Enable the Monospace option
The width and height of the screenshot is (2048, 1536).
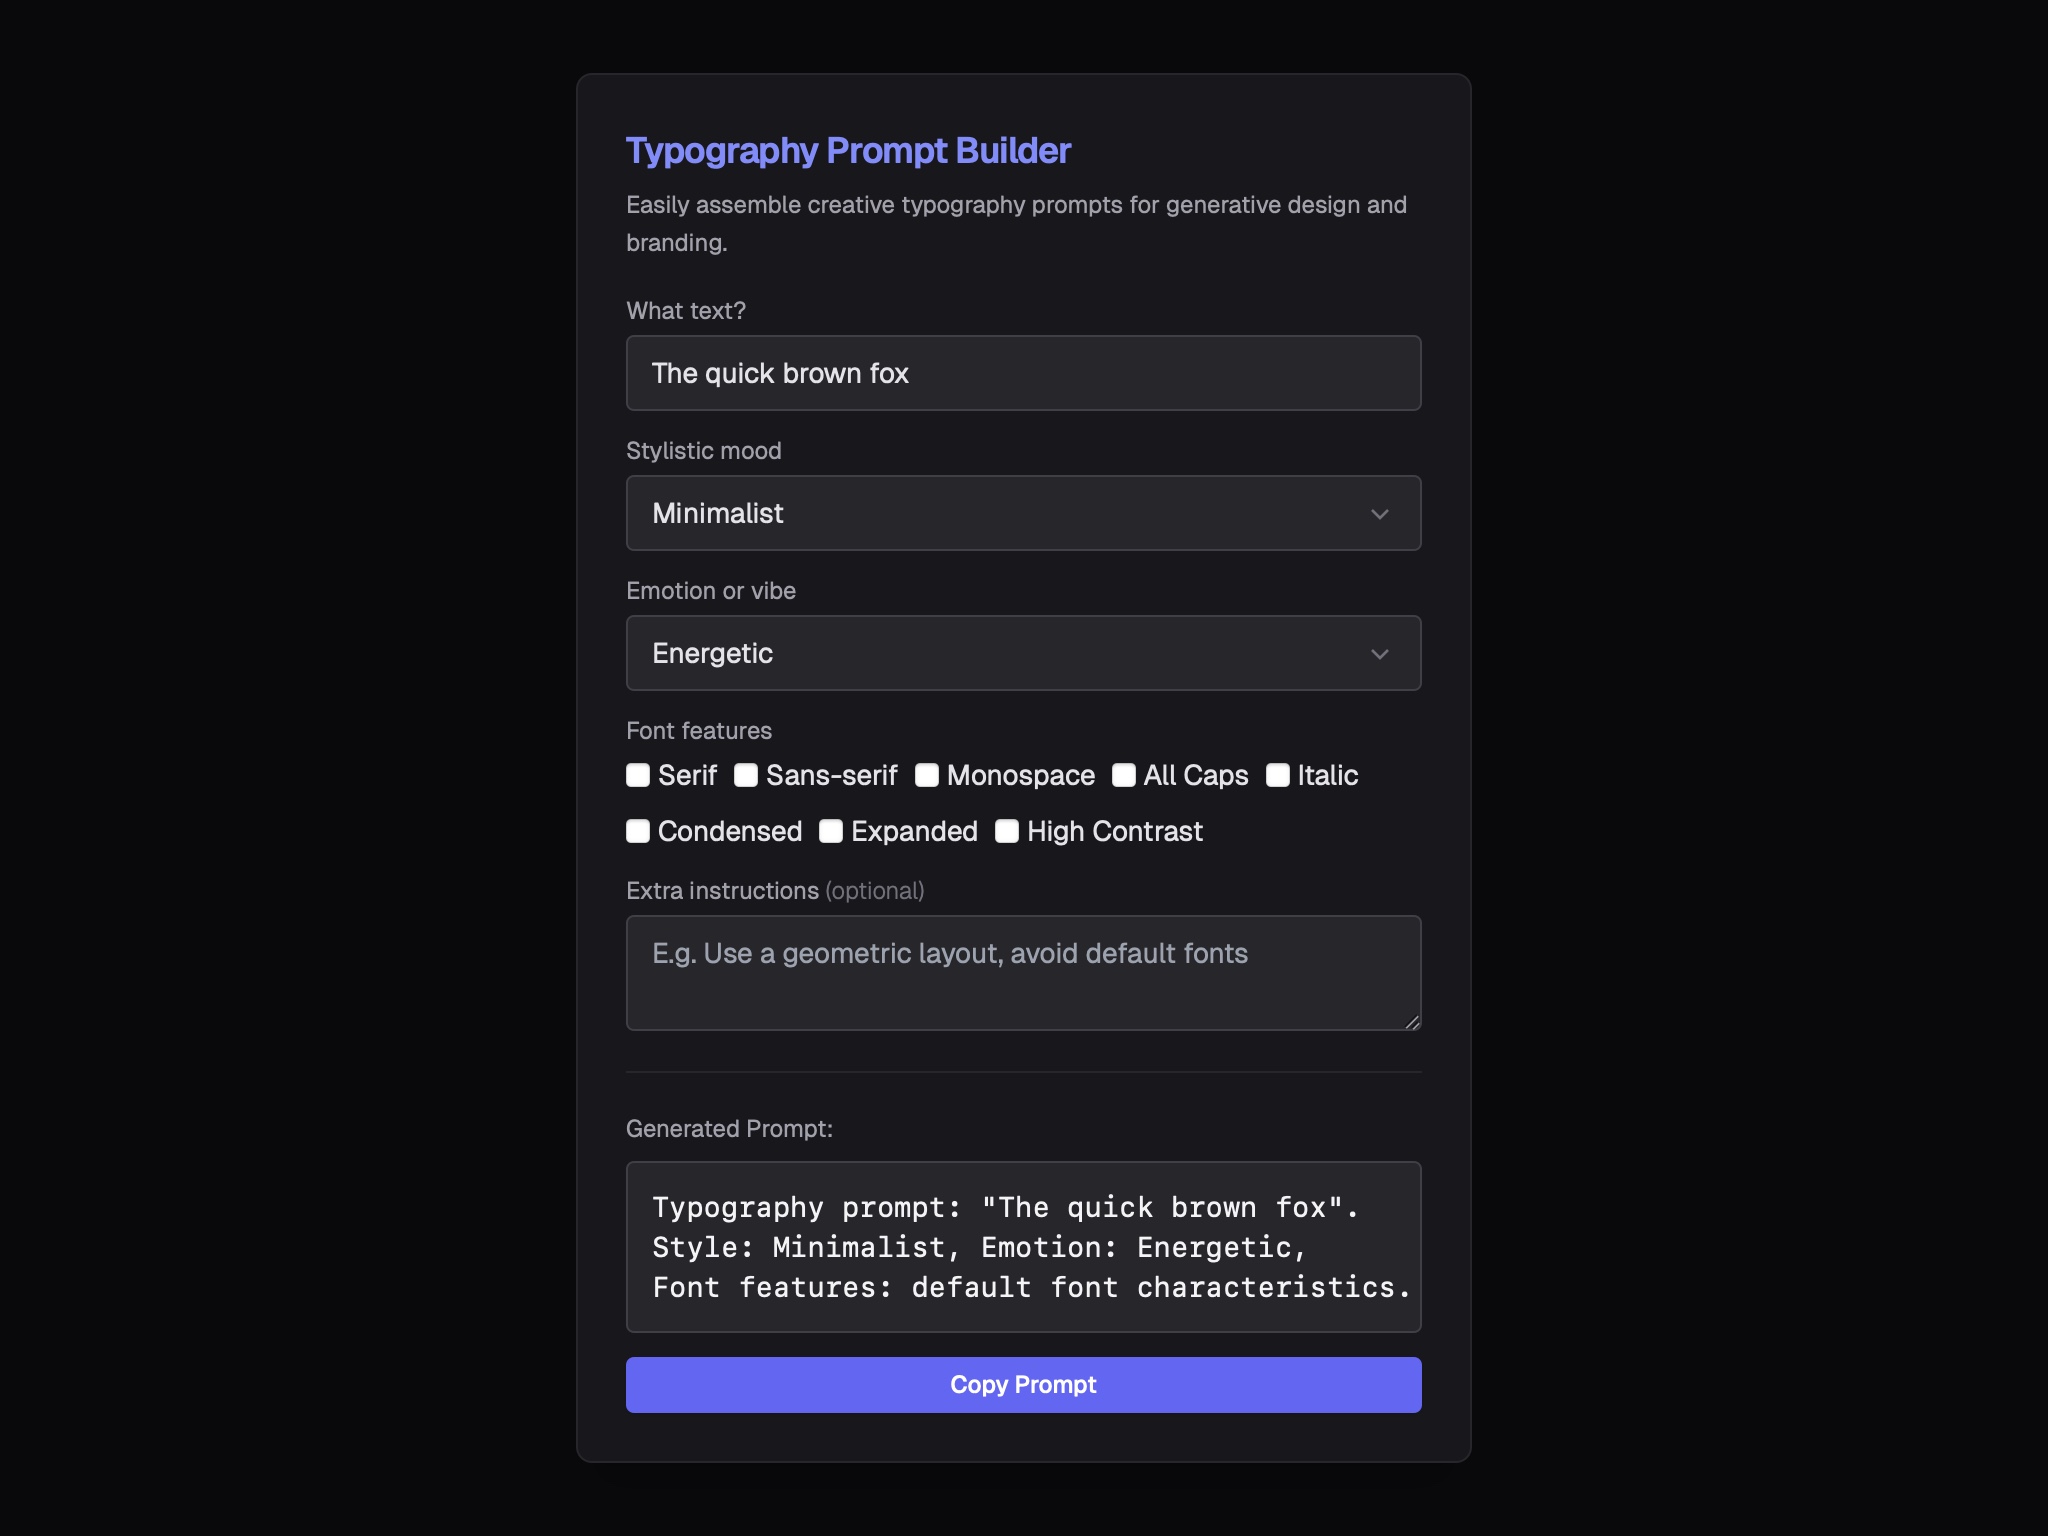(x=928, y=775)
